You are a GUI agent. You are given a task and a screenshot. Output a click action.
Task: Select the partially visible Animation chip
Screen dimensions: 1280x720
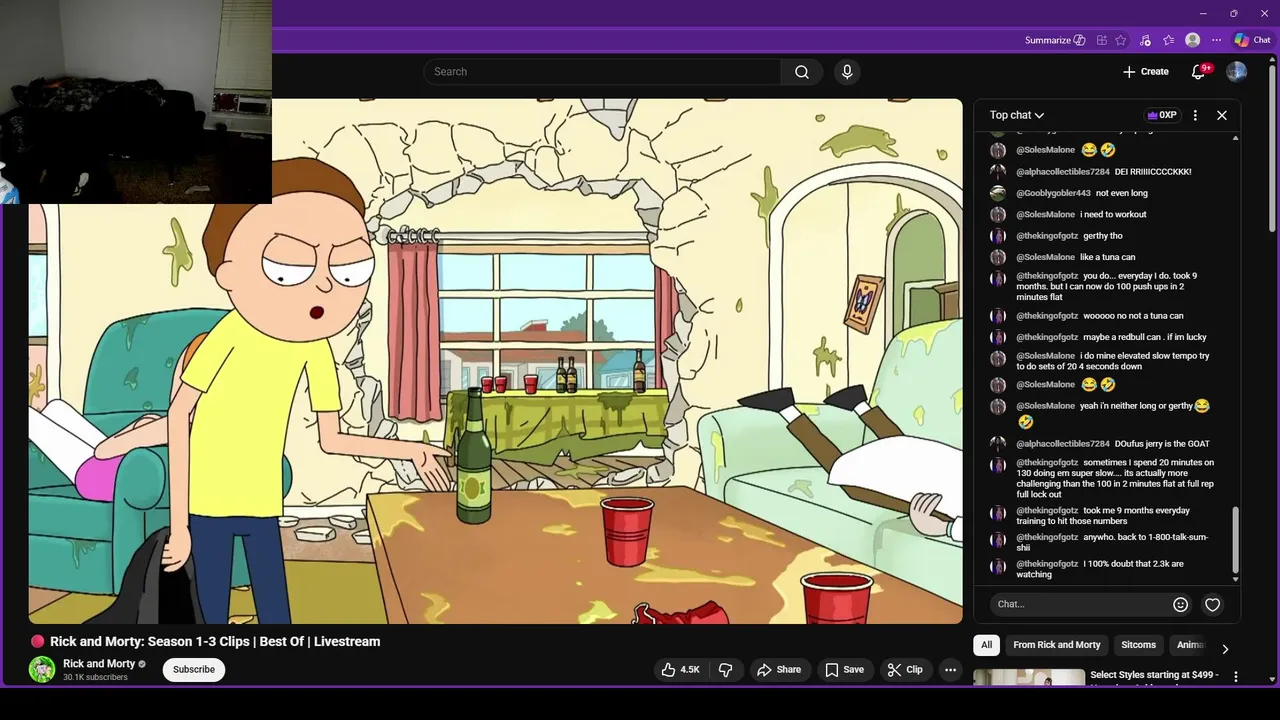tap(1190, 645)
